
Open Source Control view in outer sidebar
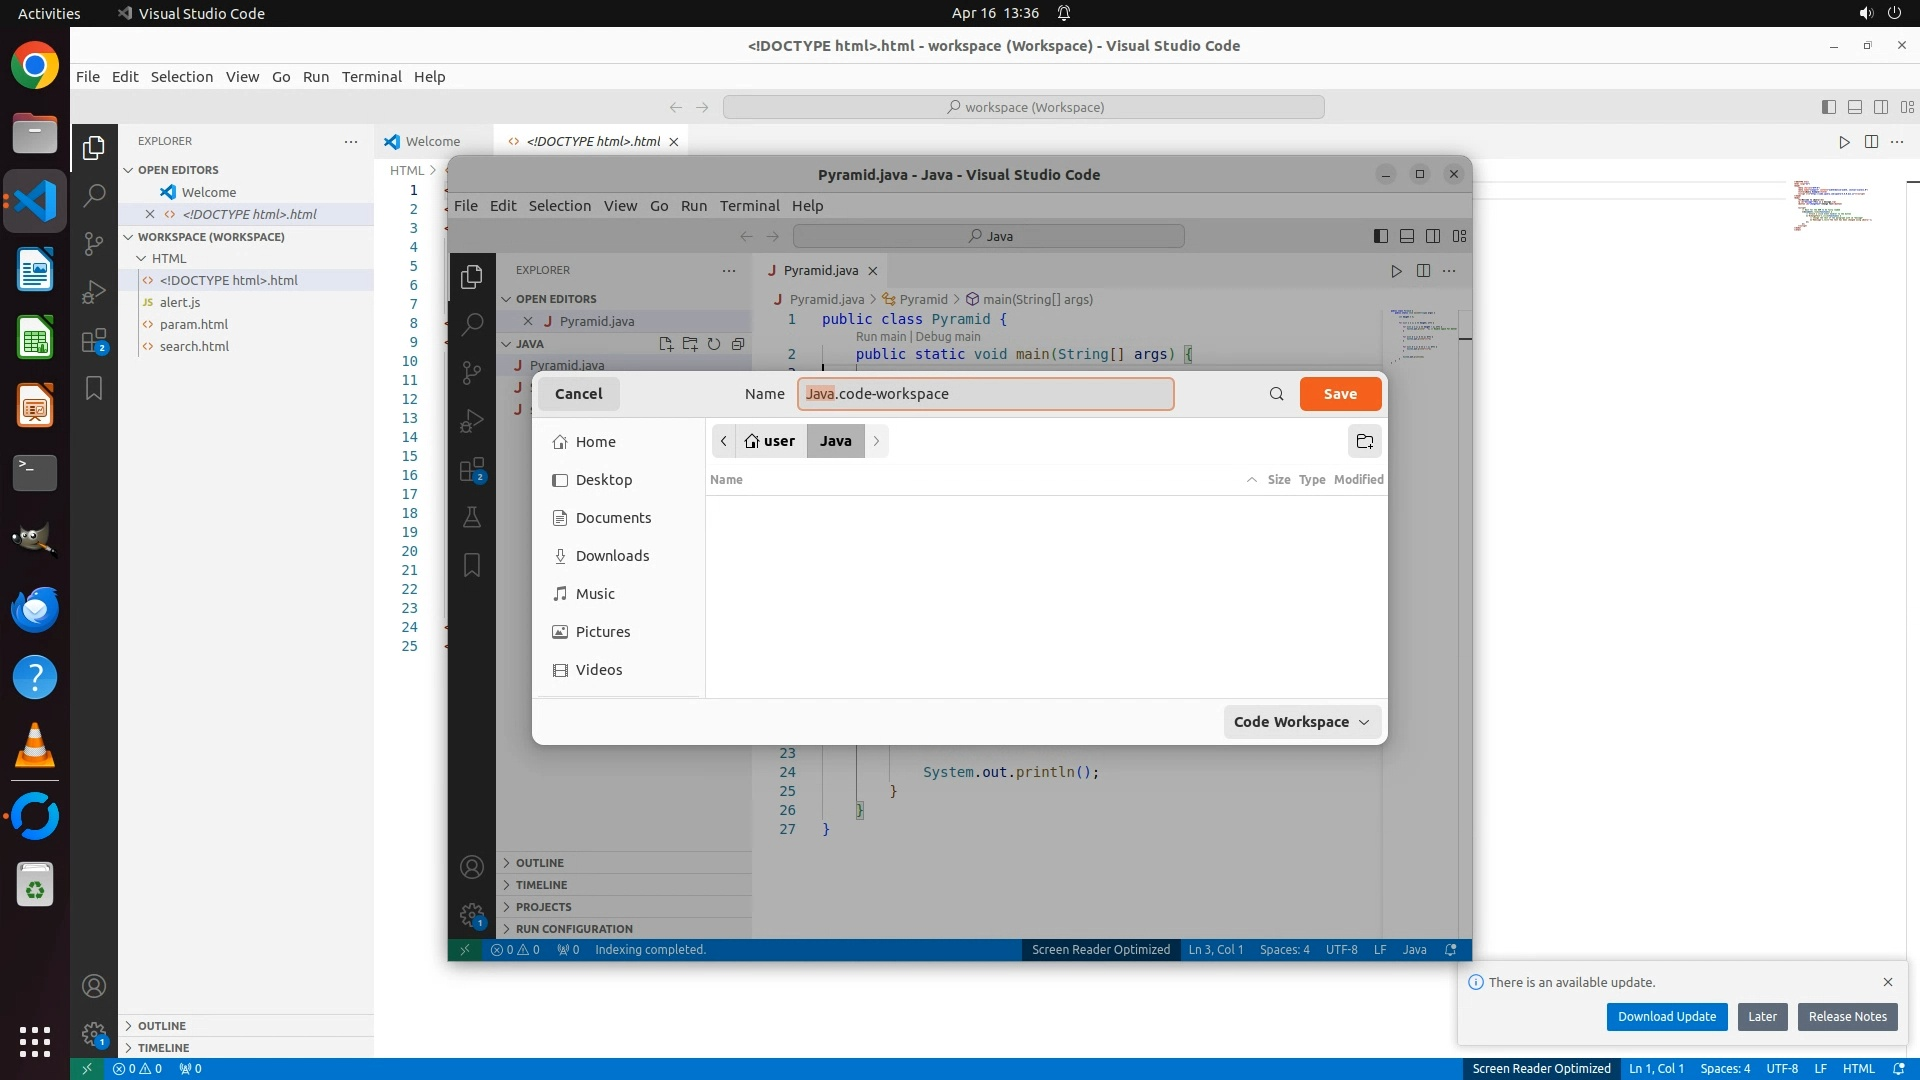tap(94, 243)
